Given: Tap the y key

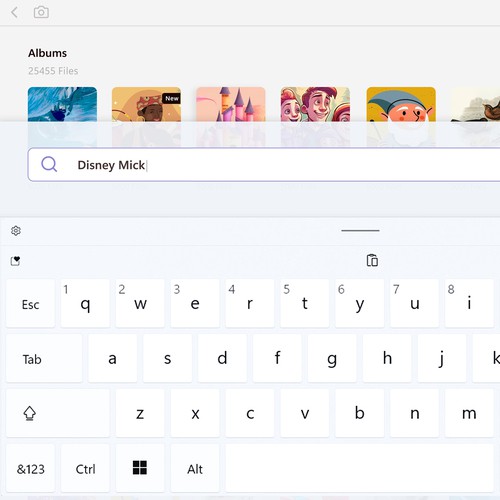Looking at the screenshot, I should click(359, 304).
